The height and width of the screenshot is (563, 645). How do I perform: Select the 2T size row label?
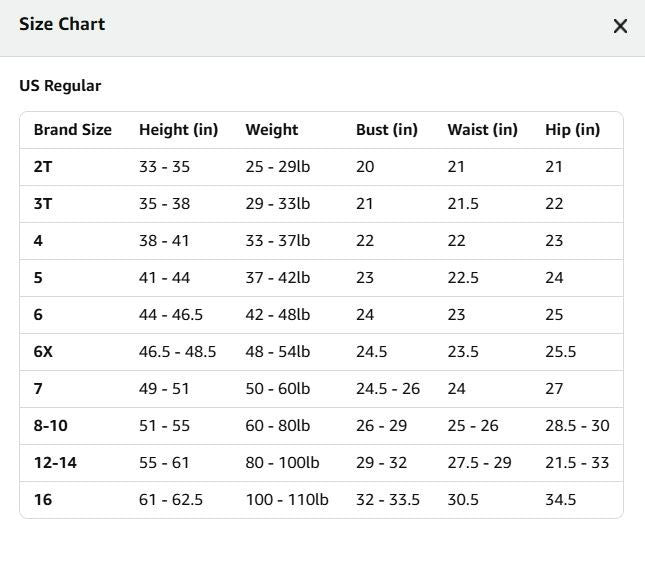(43, 167)
